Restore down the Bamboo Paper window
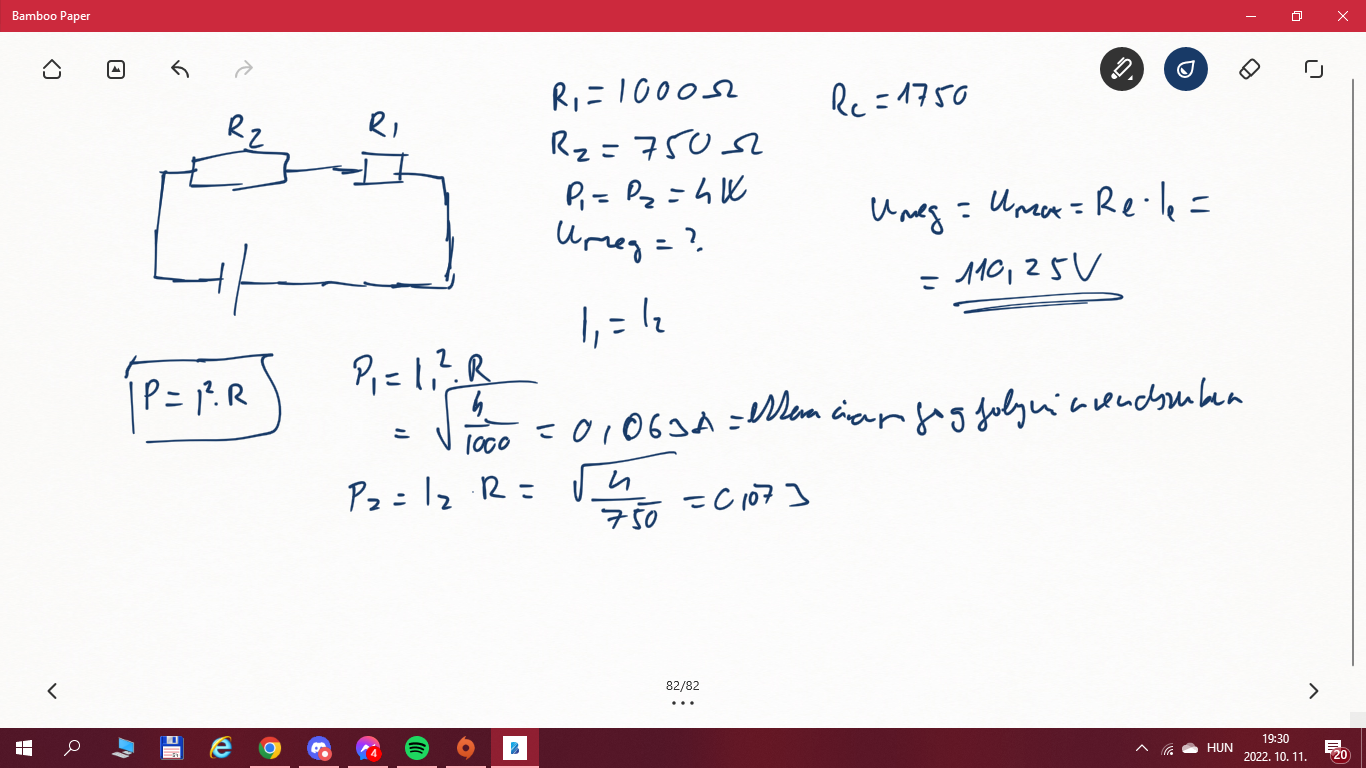Screen dimensions: 1366x768 pyautogui.click(x=1296, y=16)
